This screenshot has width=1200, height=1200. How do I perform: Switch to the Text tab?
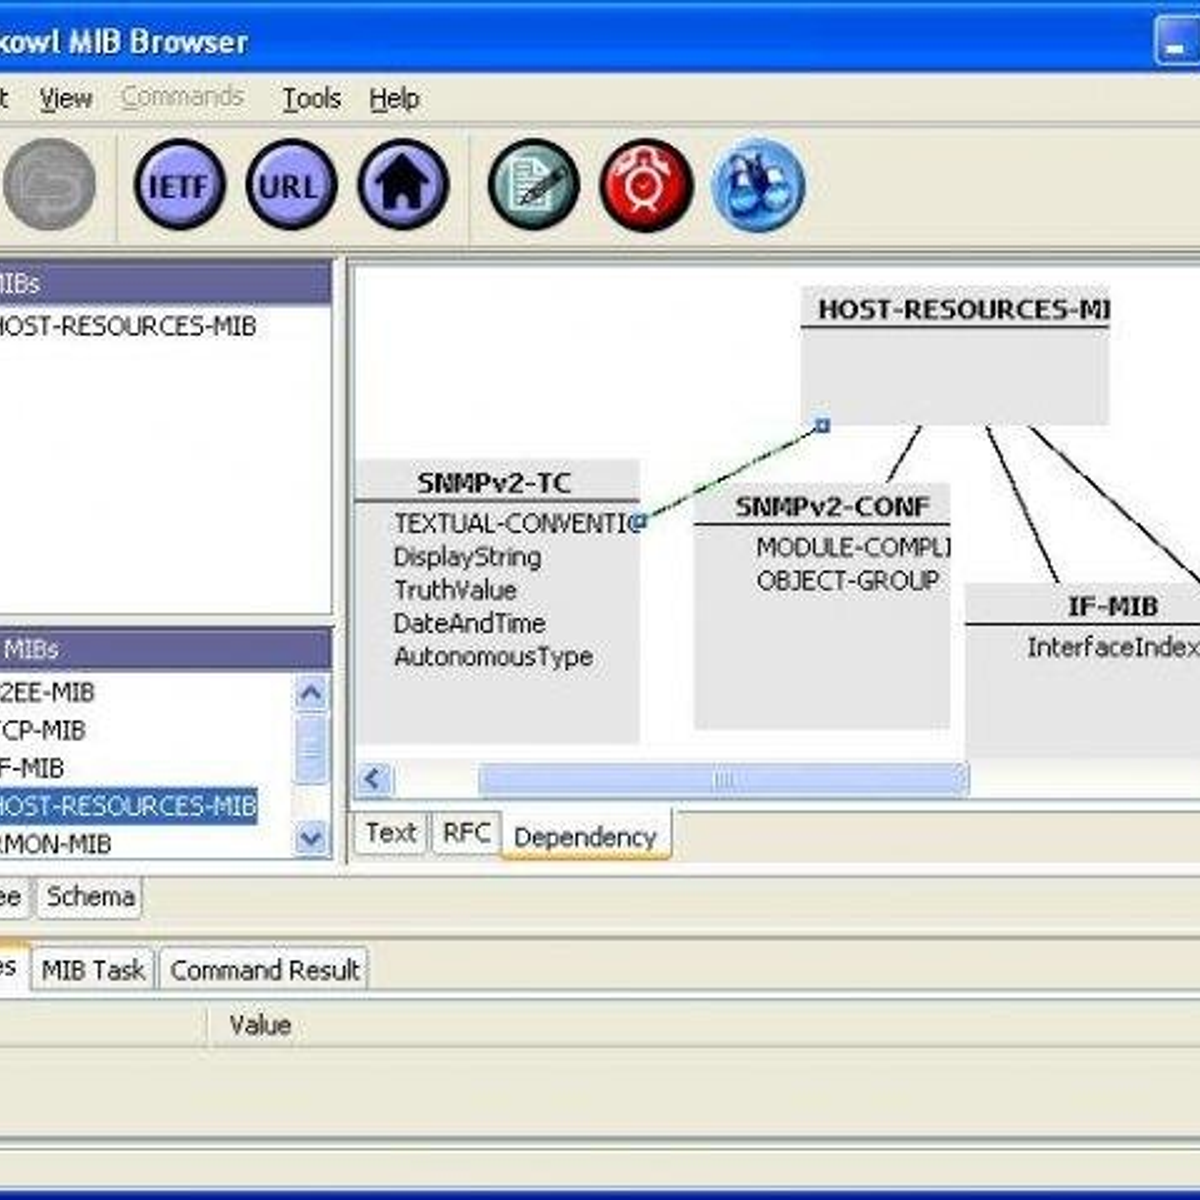(390, 832)
